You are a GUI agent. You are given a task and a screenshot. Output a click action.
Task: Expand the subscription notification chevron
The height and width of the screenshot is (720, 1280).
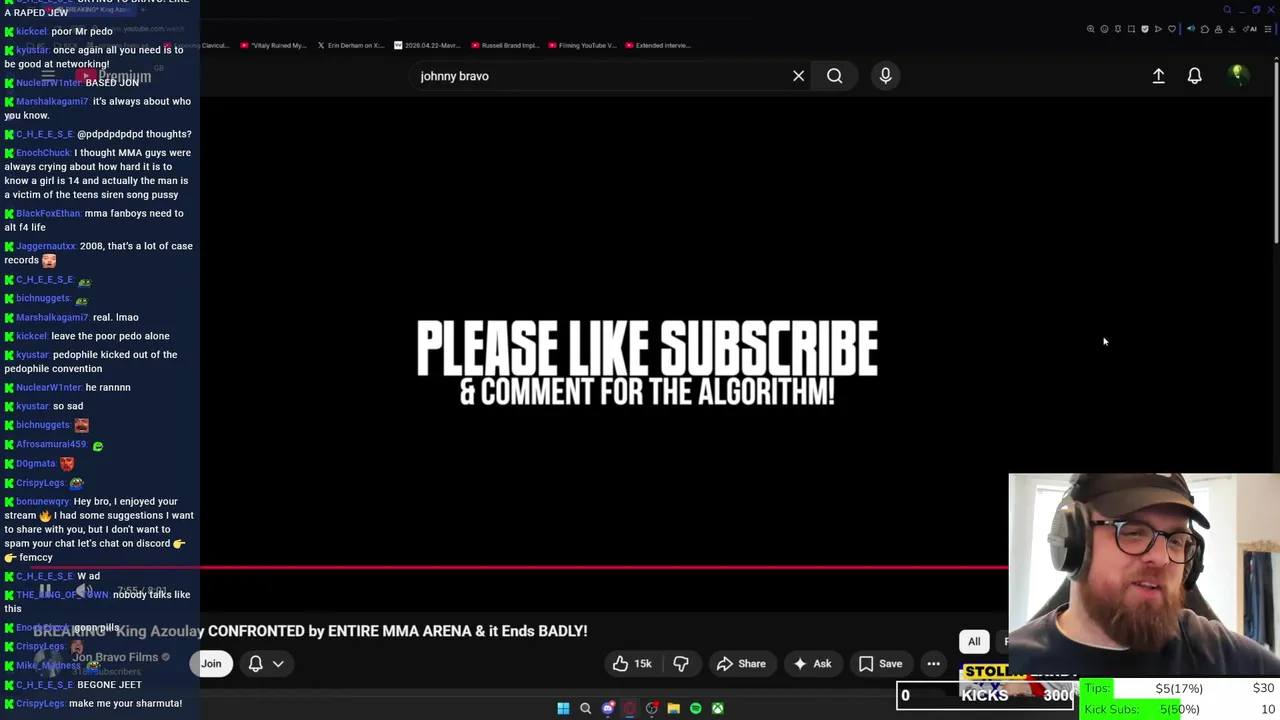(278, 664)
